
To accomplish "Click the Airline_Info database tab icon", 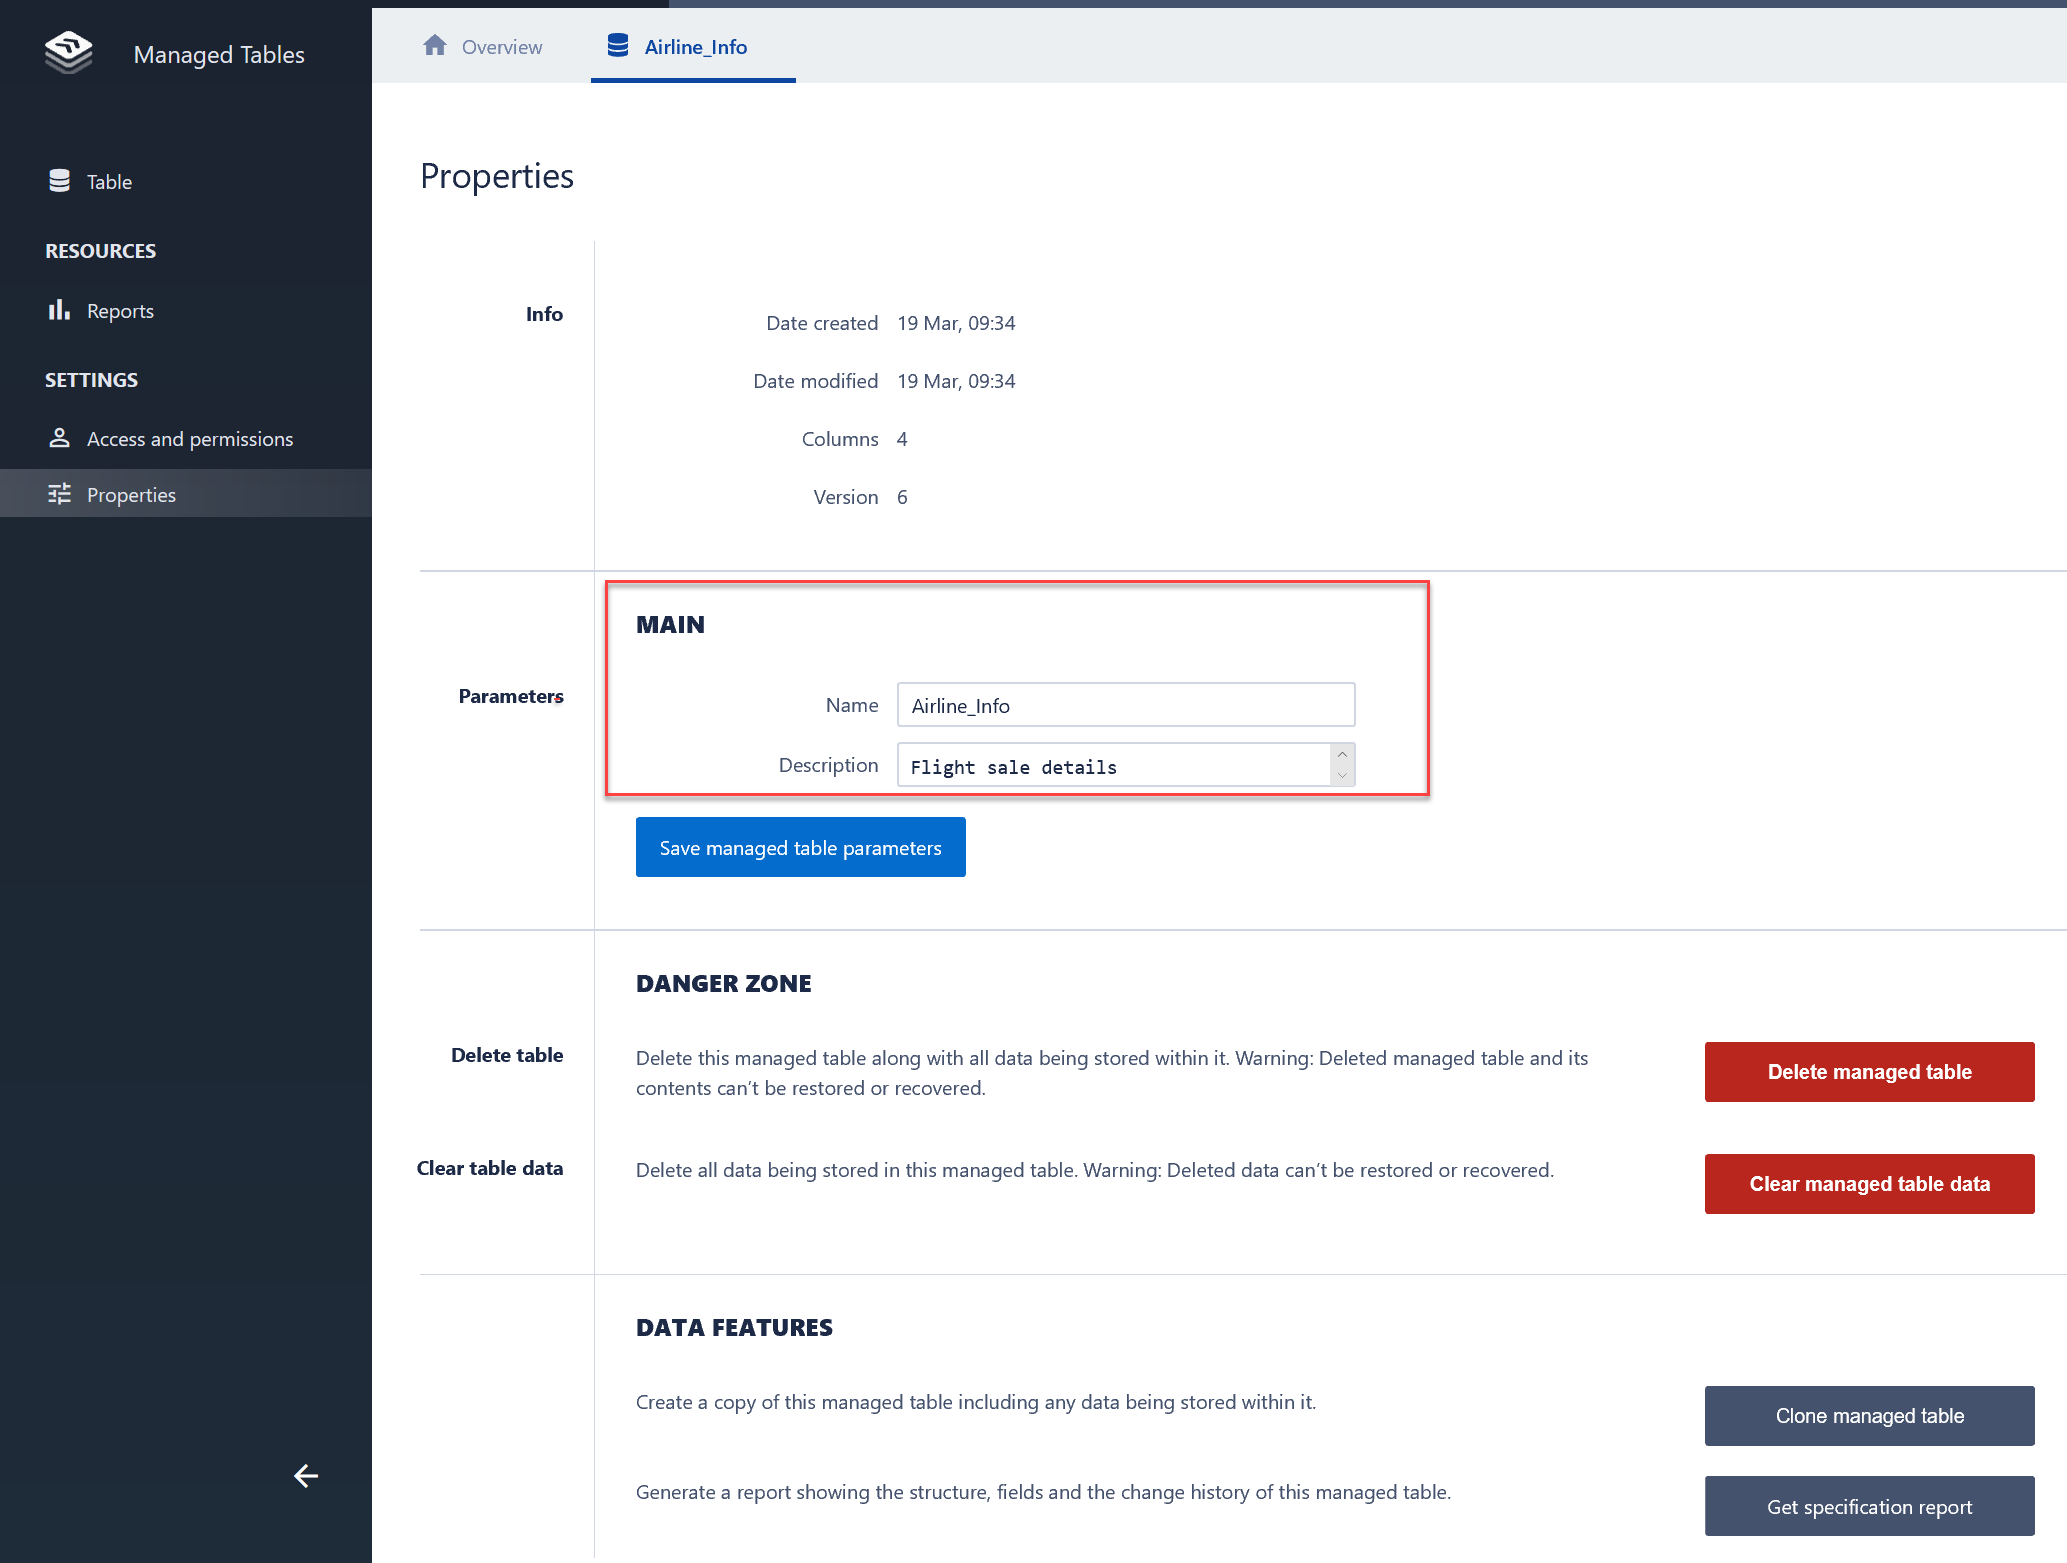I will coord(618,46).
